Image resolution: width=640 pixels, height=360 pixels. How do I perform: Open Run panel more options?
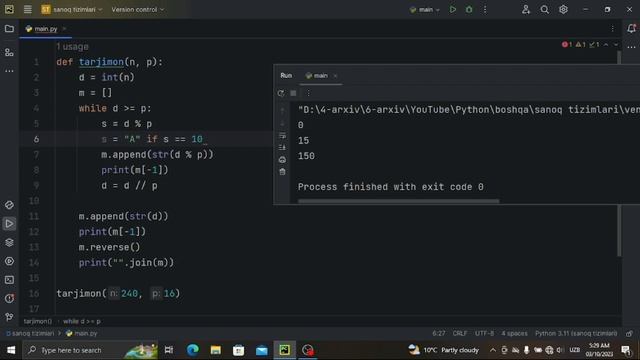(x=309, y=93)
